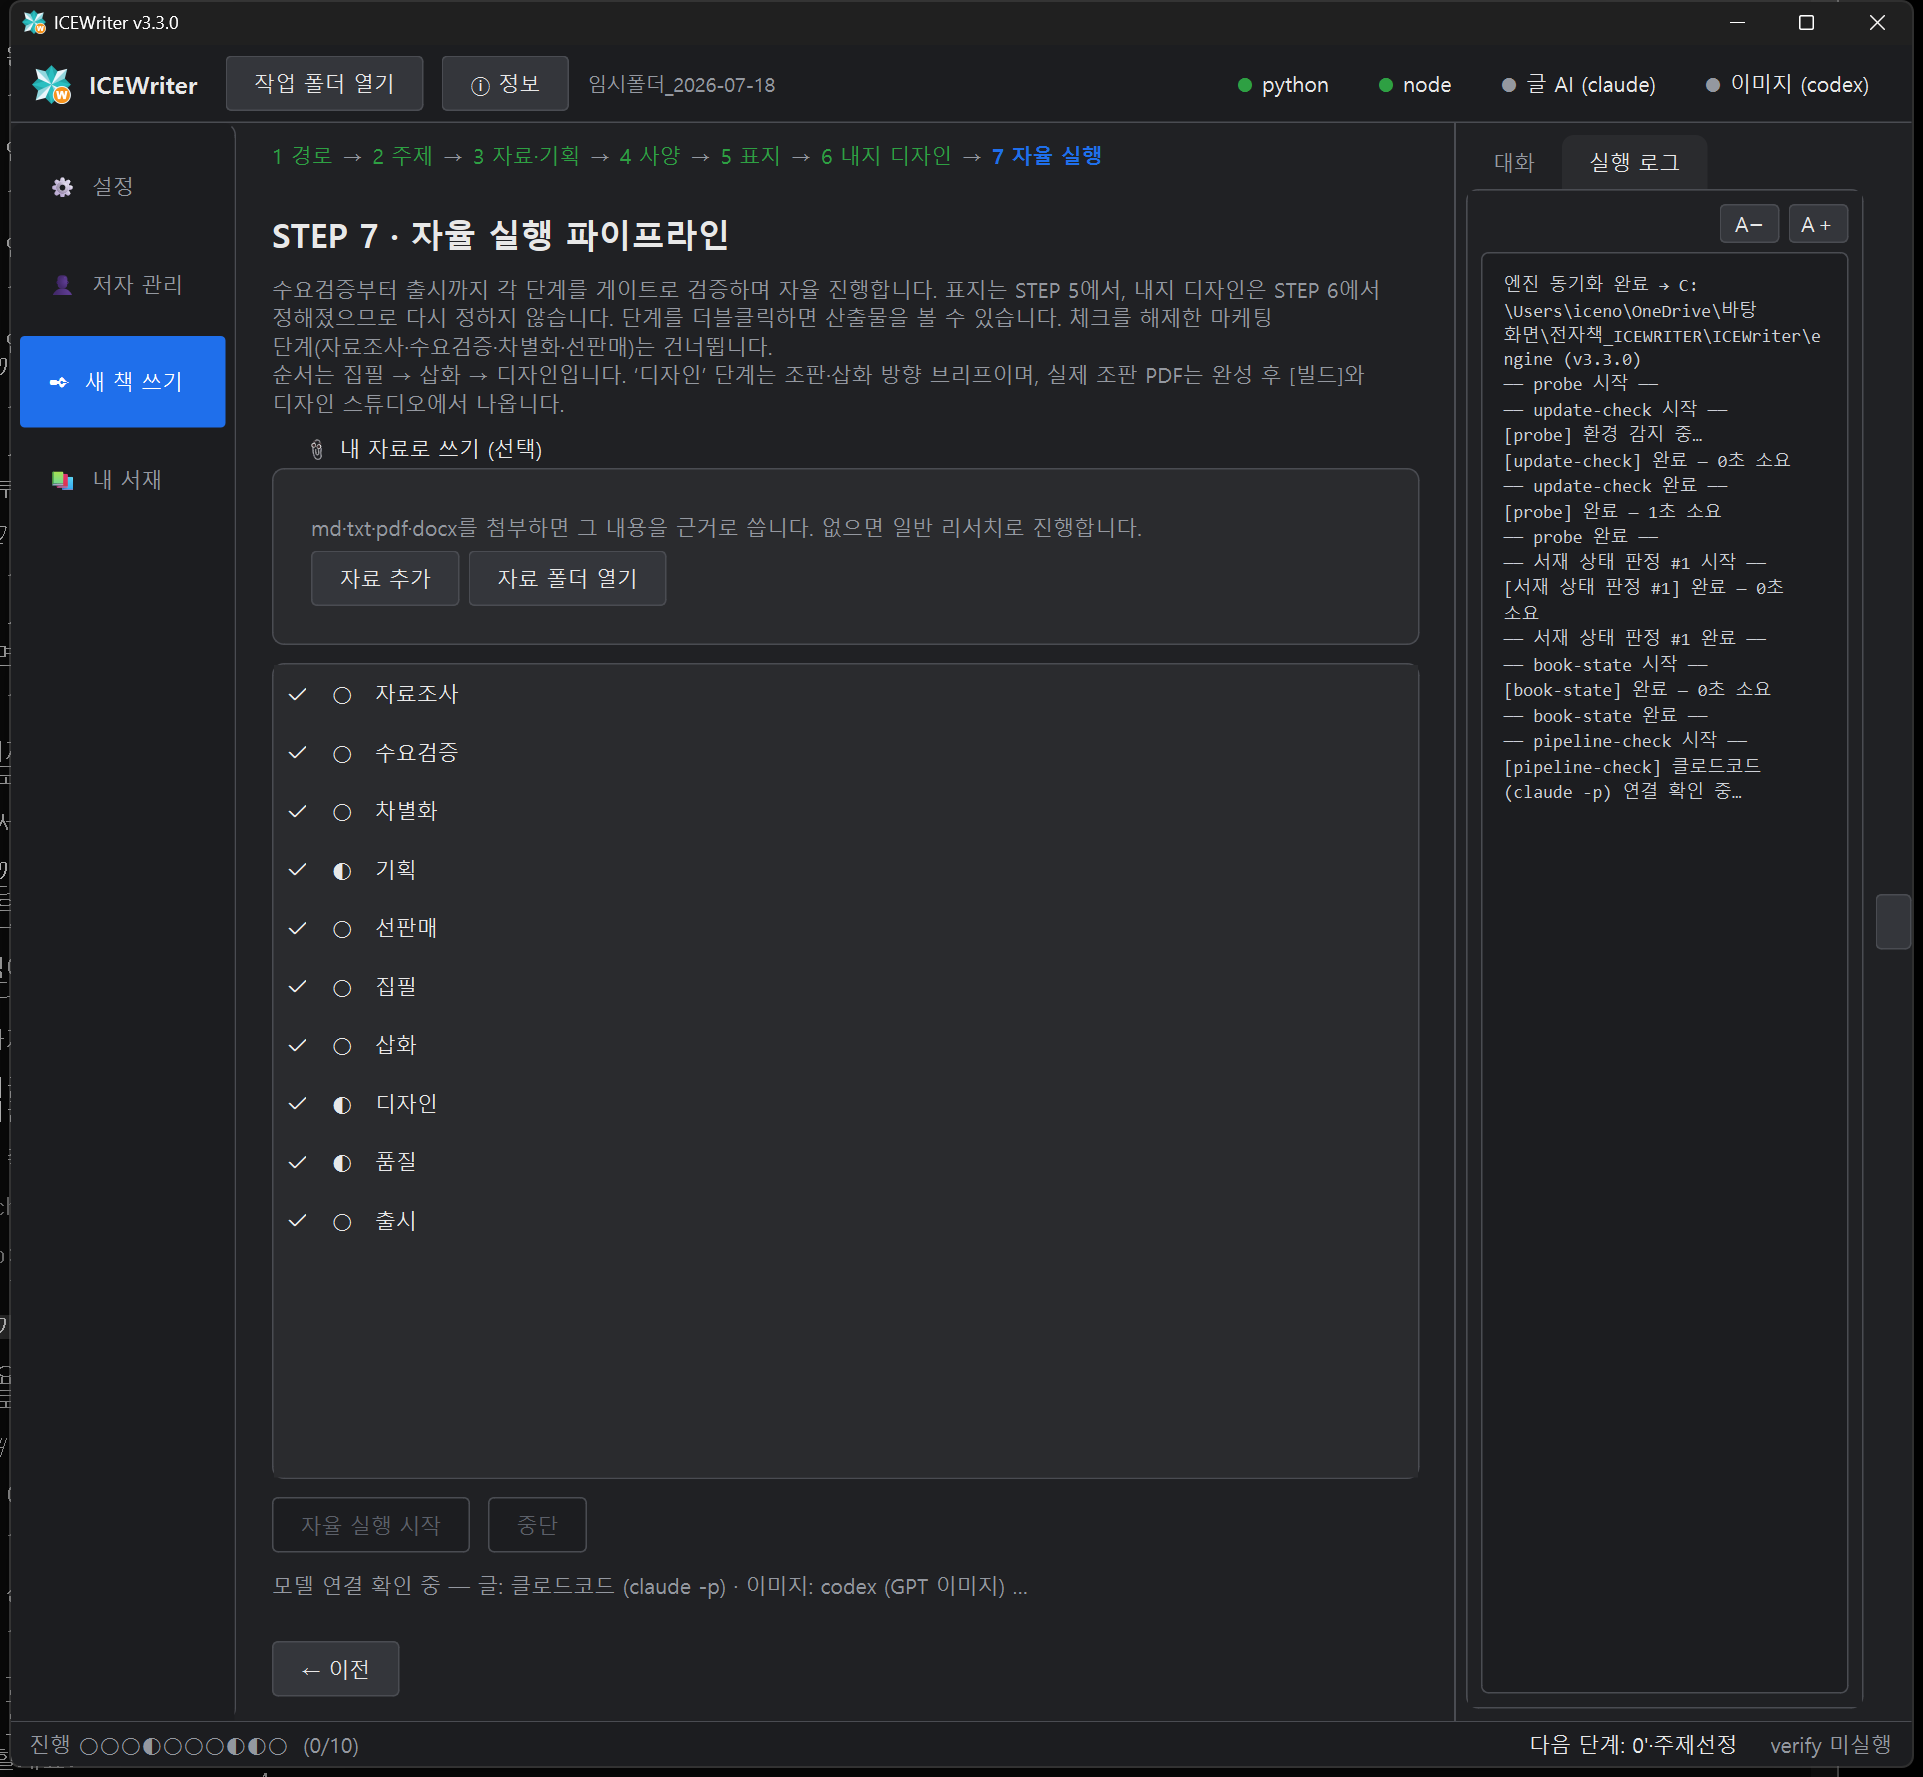The height and width of the screenshot is (1777, 1923).
Task: Toggle the 집필 stage checkmark
Action: 297,986
